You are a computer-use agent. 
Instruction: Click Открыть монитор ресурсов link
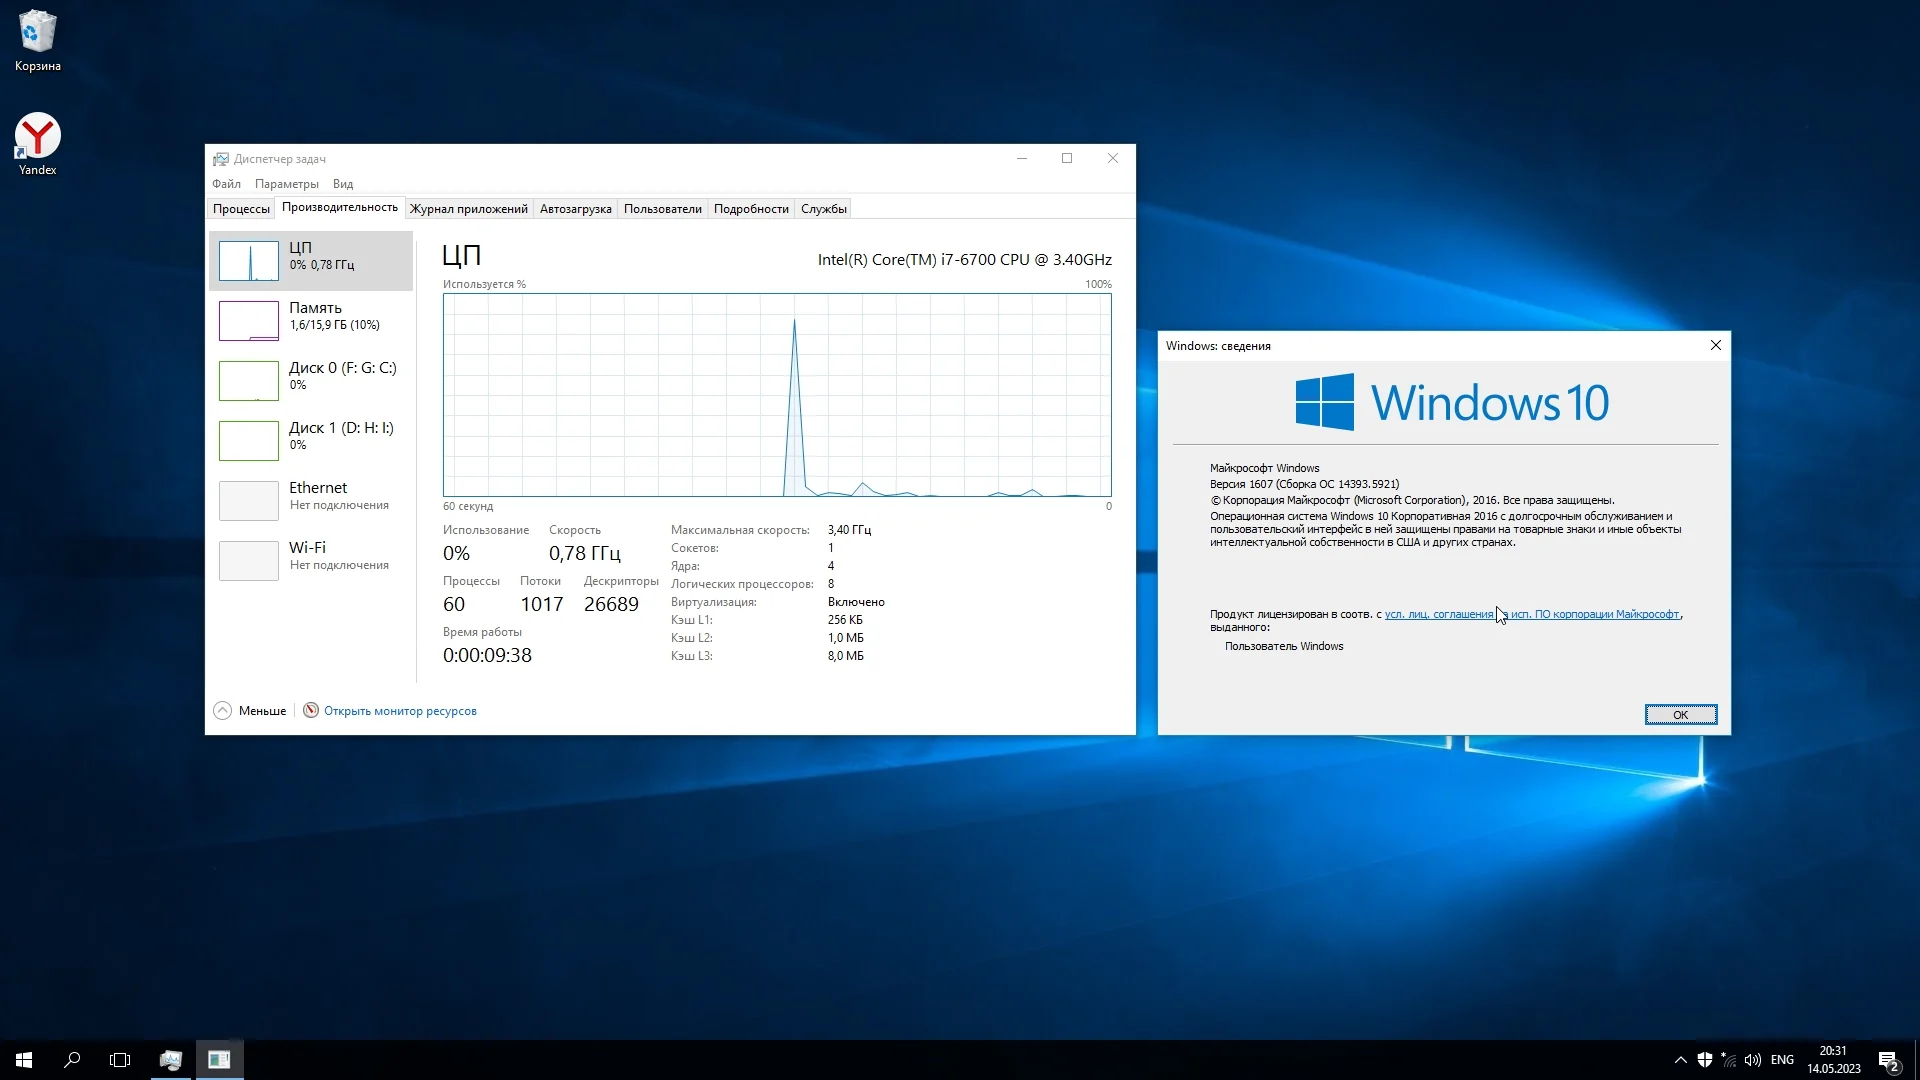pos(400,711)
